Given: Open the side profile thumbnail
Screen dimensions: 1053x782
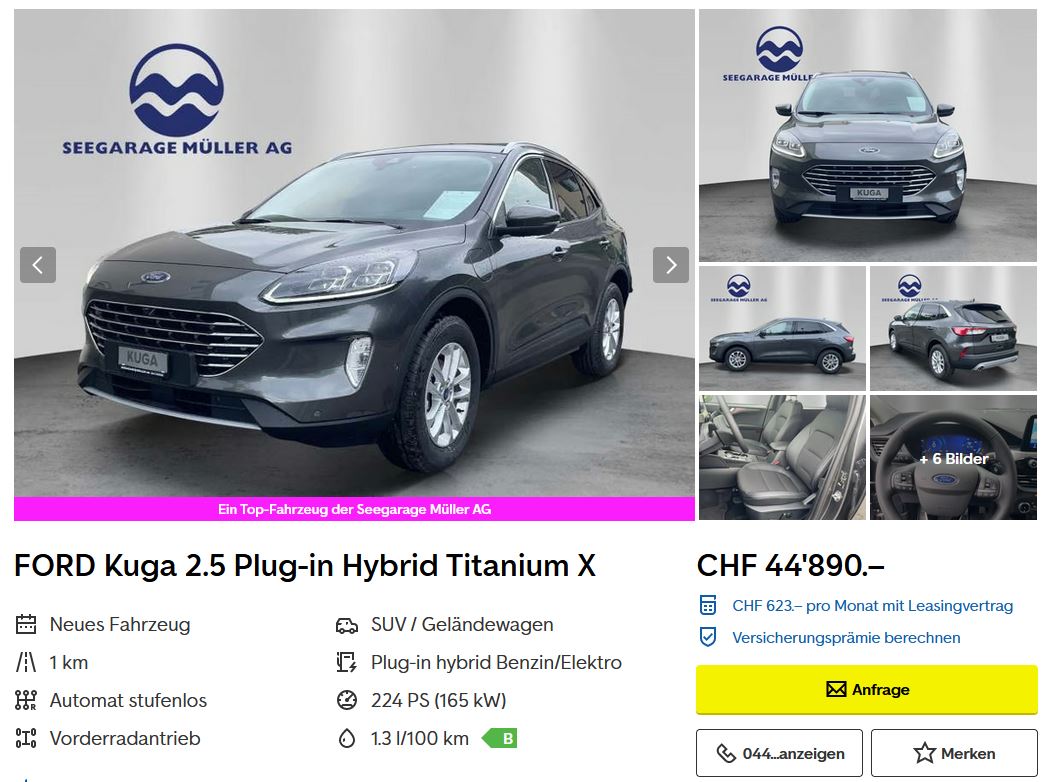Looking at the screenshot, I should [x=782, y=329].
